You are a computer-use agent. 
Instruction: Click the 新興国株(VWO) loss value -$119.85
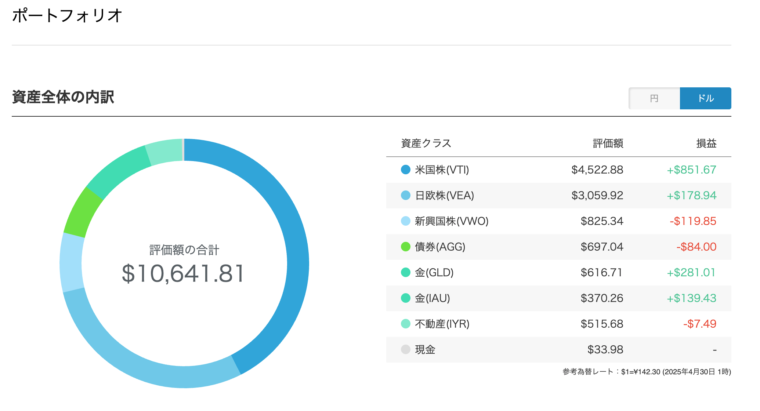(692, 221)
